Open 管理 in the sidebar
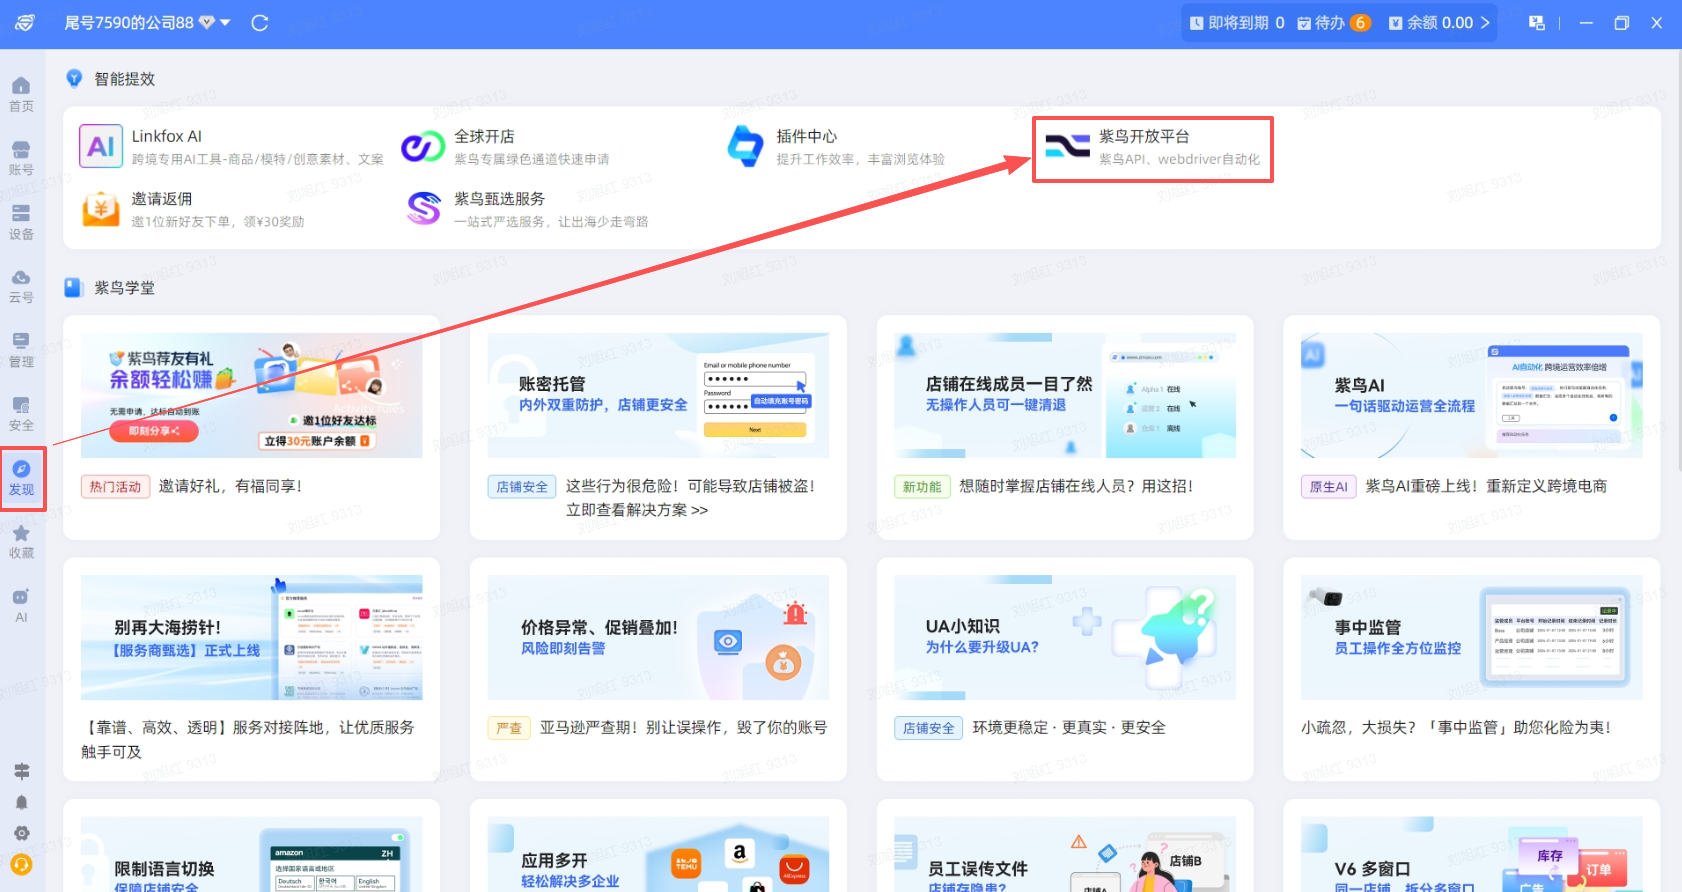This screenshot has width=1682, height=892. click(21, 351)
